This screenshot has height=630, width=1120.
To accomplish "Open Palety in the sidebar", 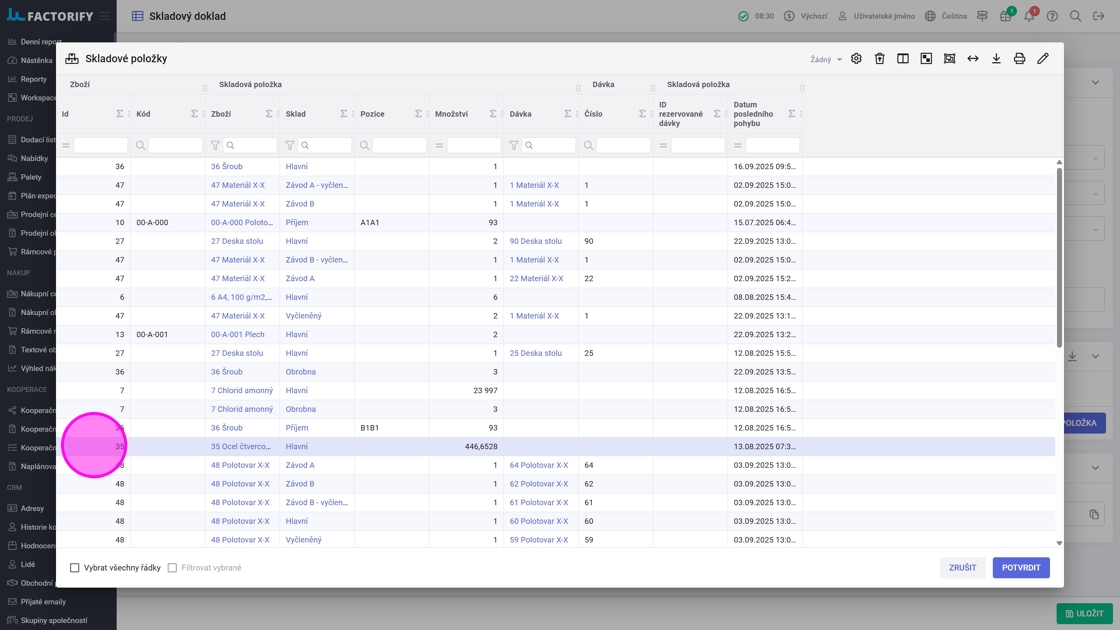I will (31, 177).
